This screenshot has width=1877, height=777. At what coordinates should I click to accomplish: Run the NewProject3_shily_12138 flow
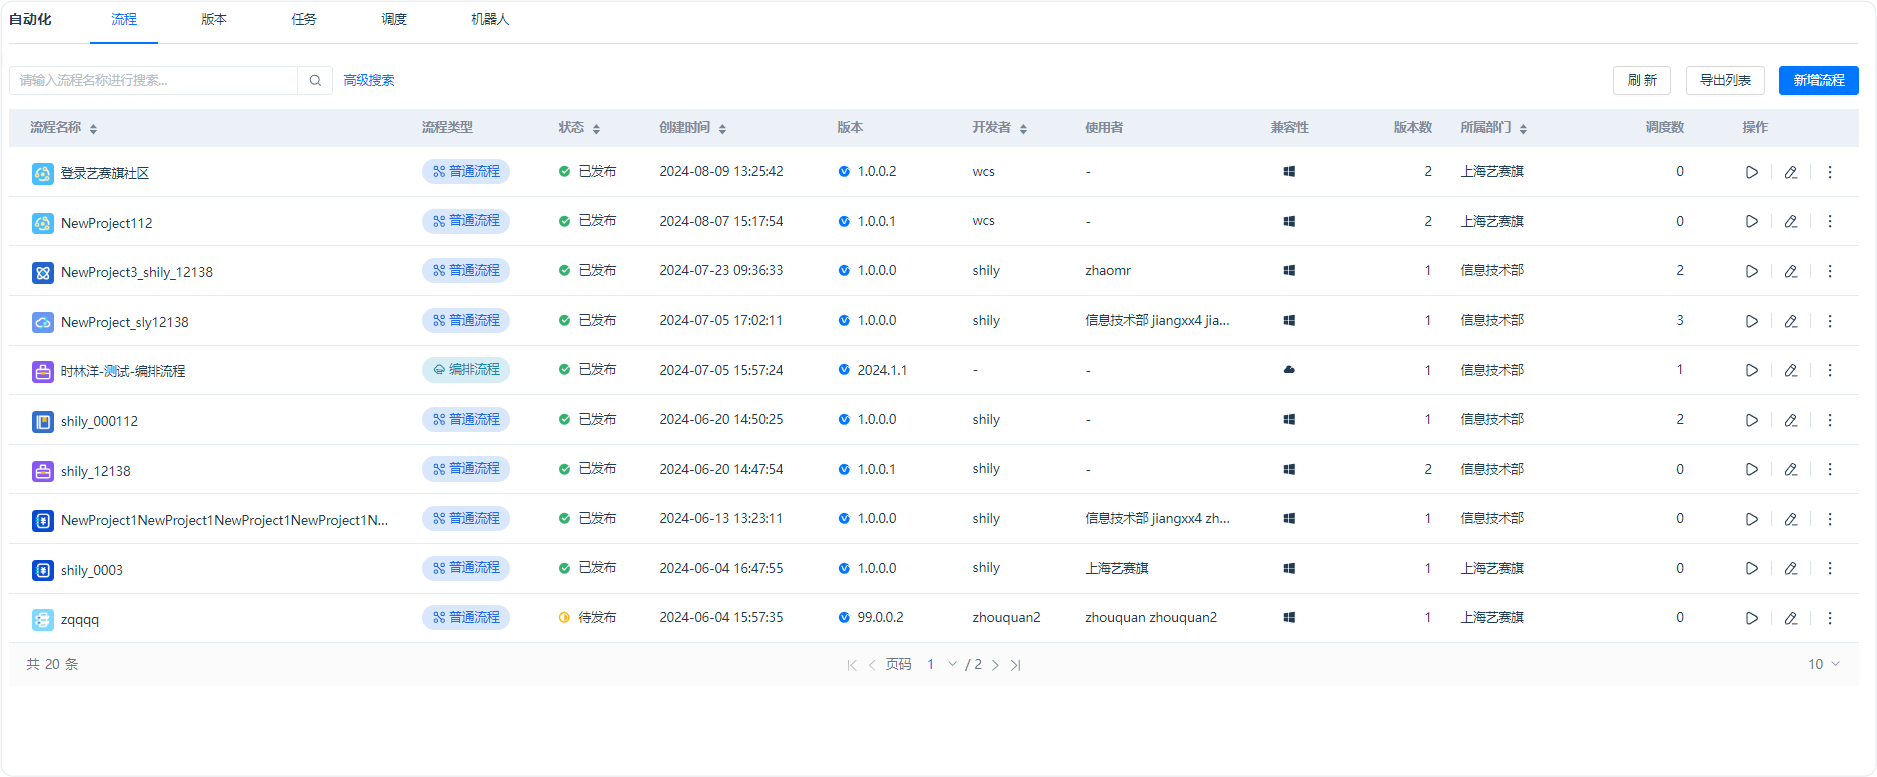[x=1751, y=271]
